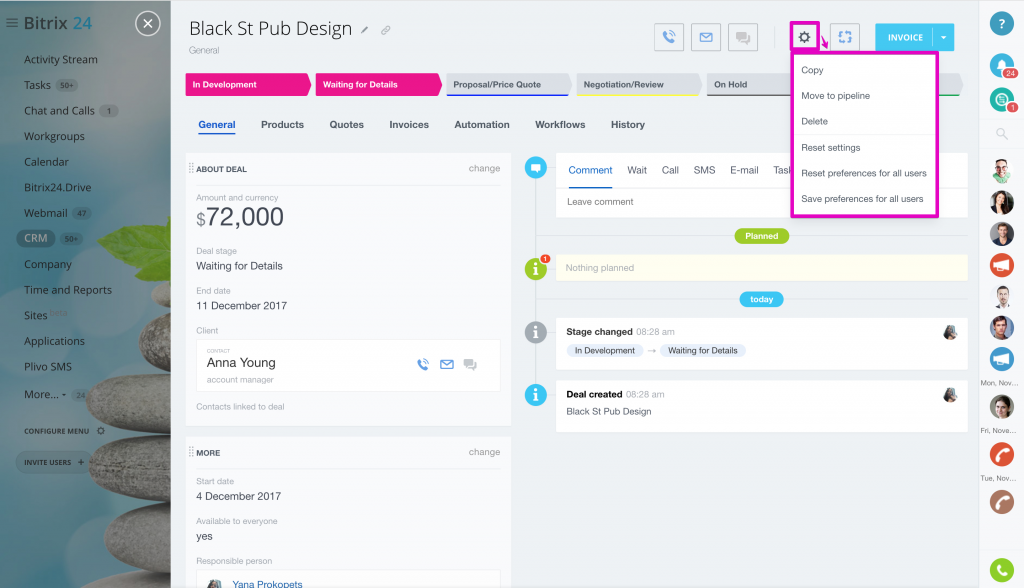
Task: Call Anna Young using phone icon
Action: [423, 365]
